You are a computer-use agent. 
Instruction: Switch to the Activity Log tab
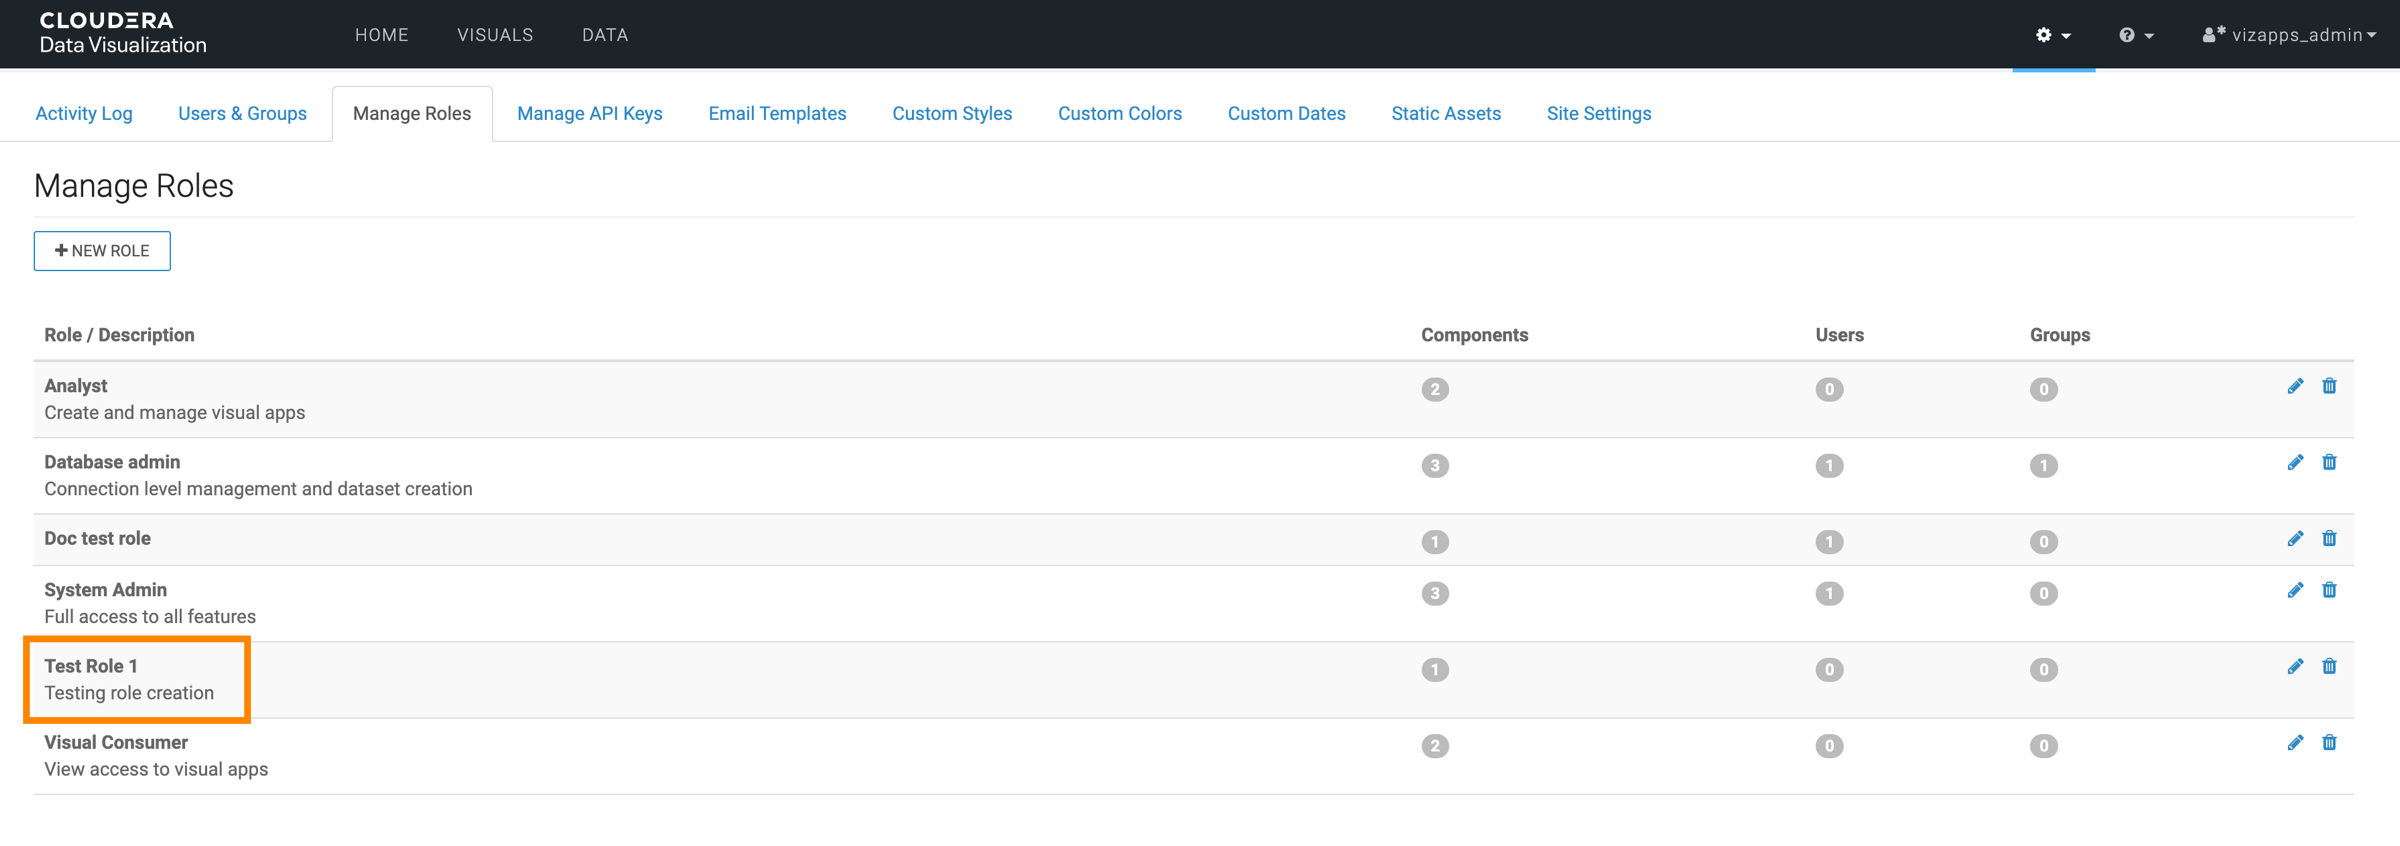84,114
